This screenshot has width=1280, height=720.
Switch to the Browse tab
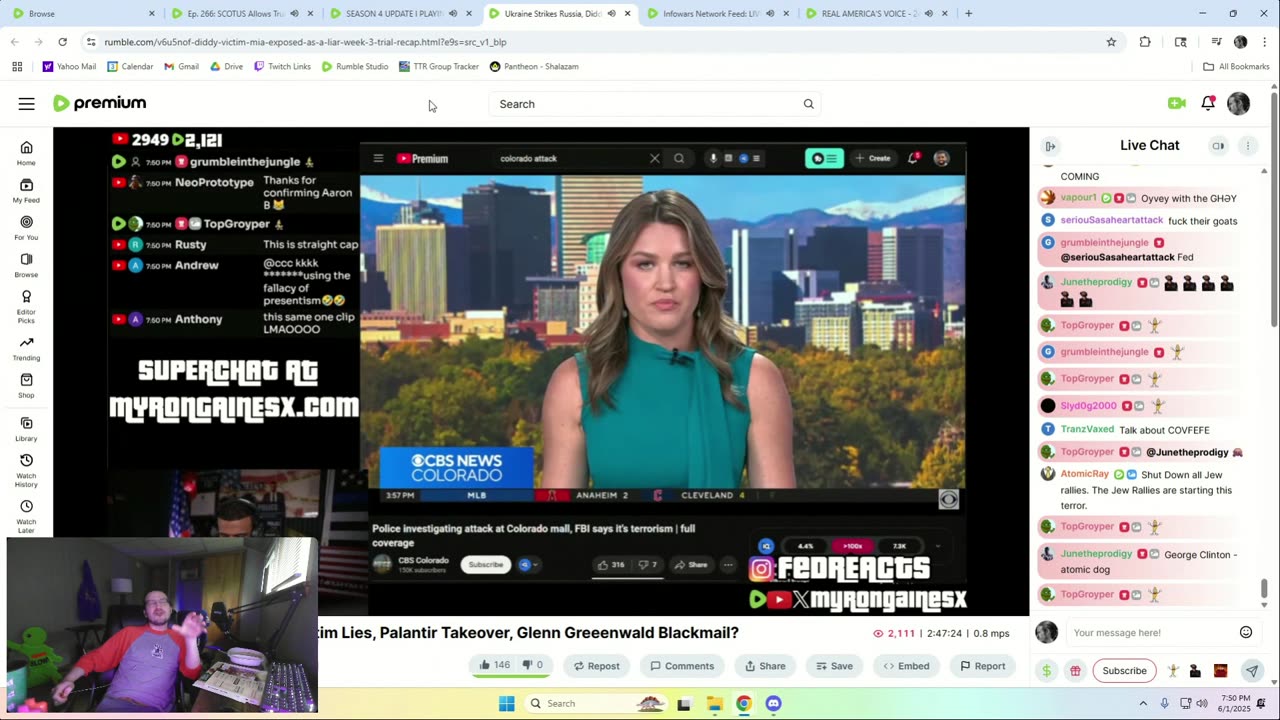(82, 14)
